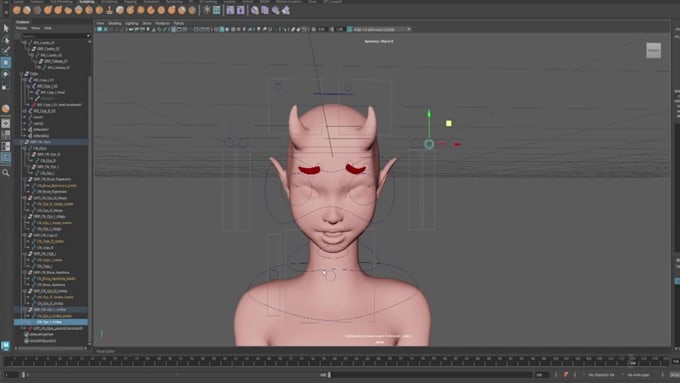Screen dimensions: 680x383
Task: Click the view cube in viewport corner
Action: (653, 50)
